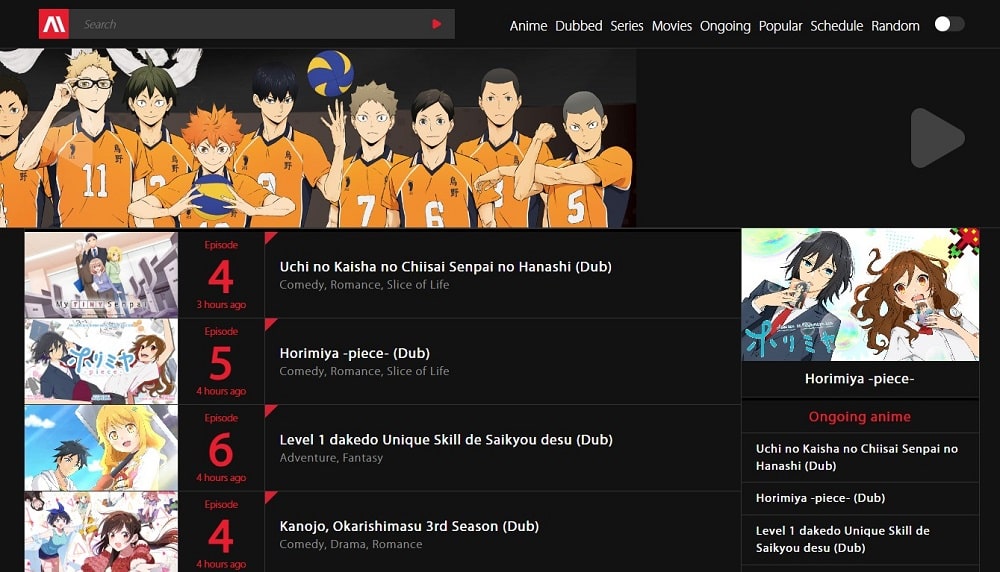Open Kanojo, Okarishimasu 3rd Season (Dub) title
This screenshot has width=1000, height=572.
click(409, 526)
